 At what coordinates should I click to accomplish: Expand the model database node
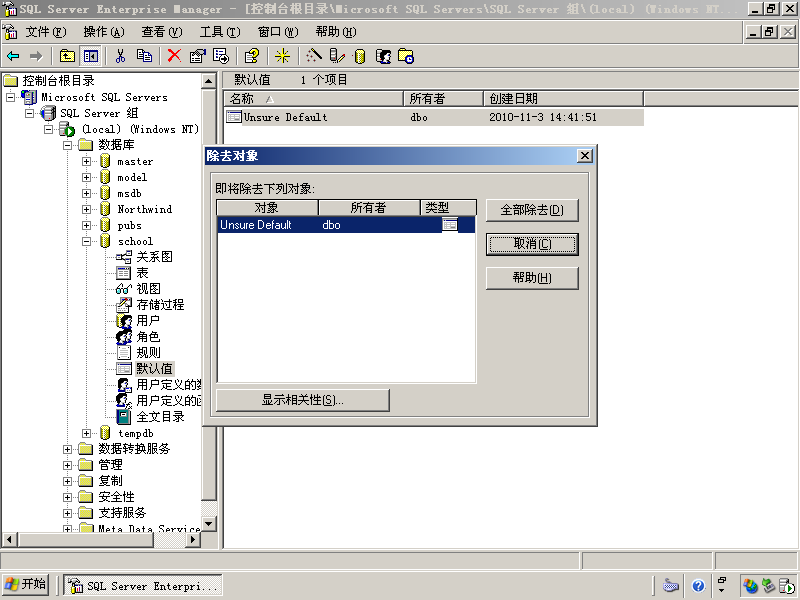tap(86, 178)
